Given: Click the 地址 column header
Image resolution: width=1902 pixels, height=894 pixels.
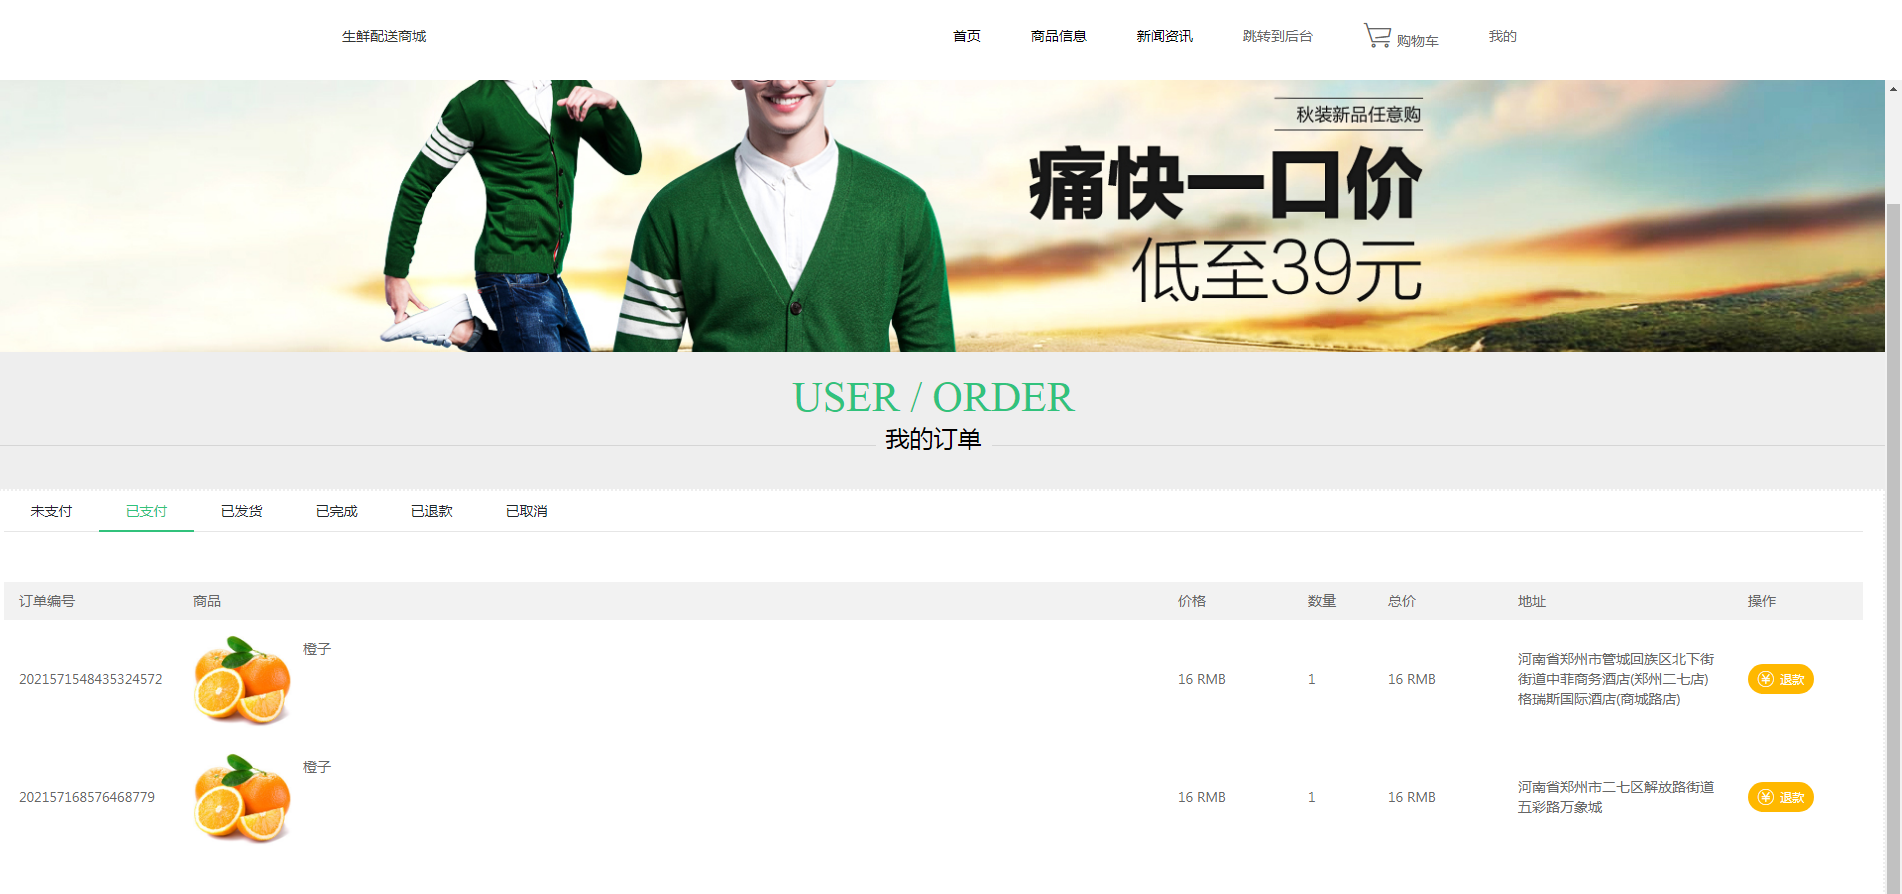Looking at the screenshot, I should (1532, 601).
